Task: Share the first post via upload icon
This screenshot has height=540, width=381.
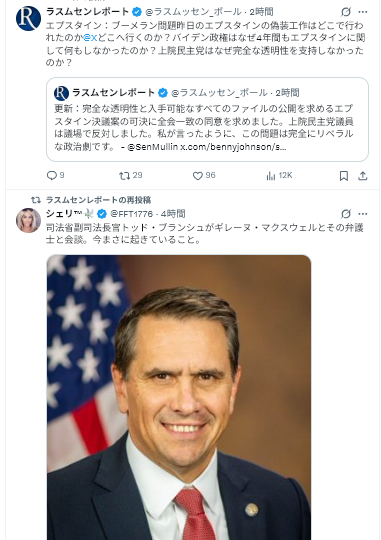Action: coord(362,176)
